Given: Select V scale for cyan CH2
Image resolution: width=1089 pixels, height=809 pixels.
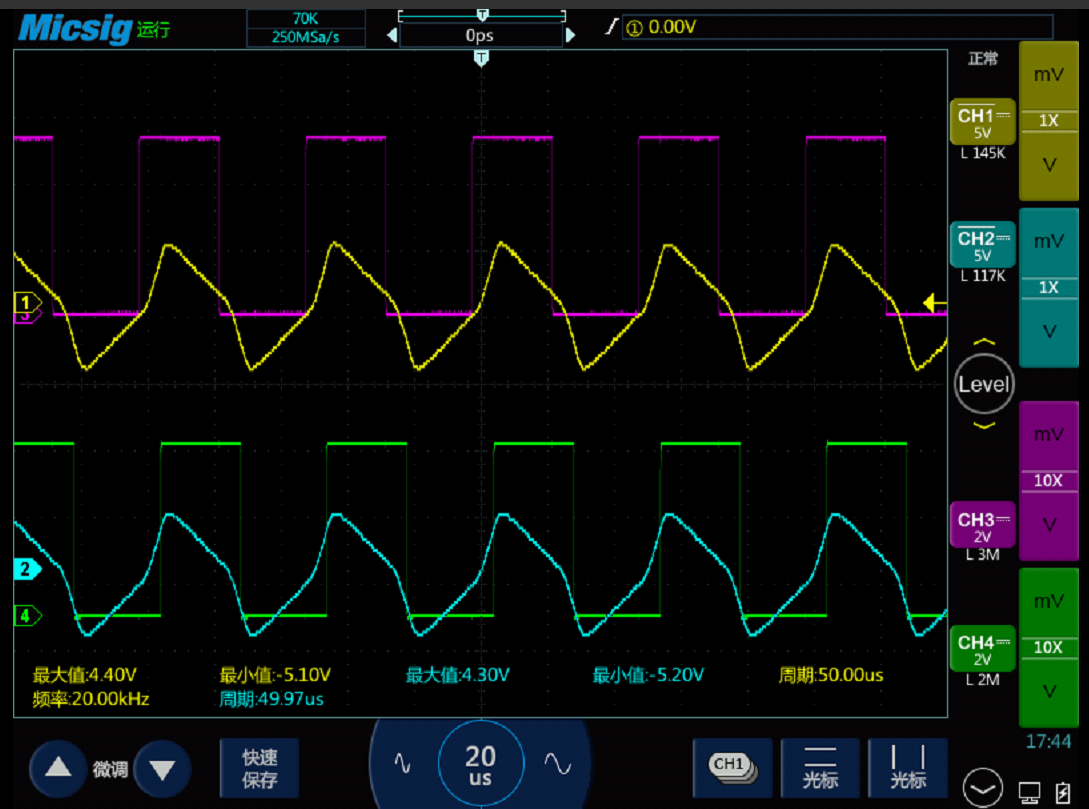Looking at the screenshot, I should pos(1048,332).
